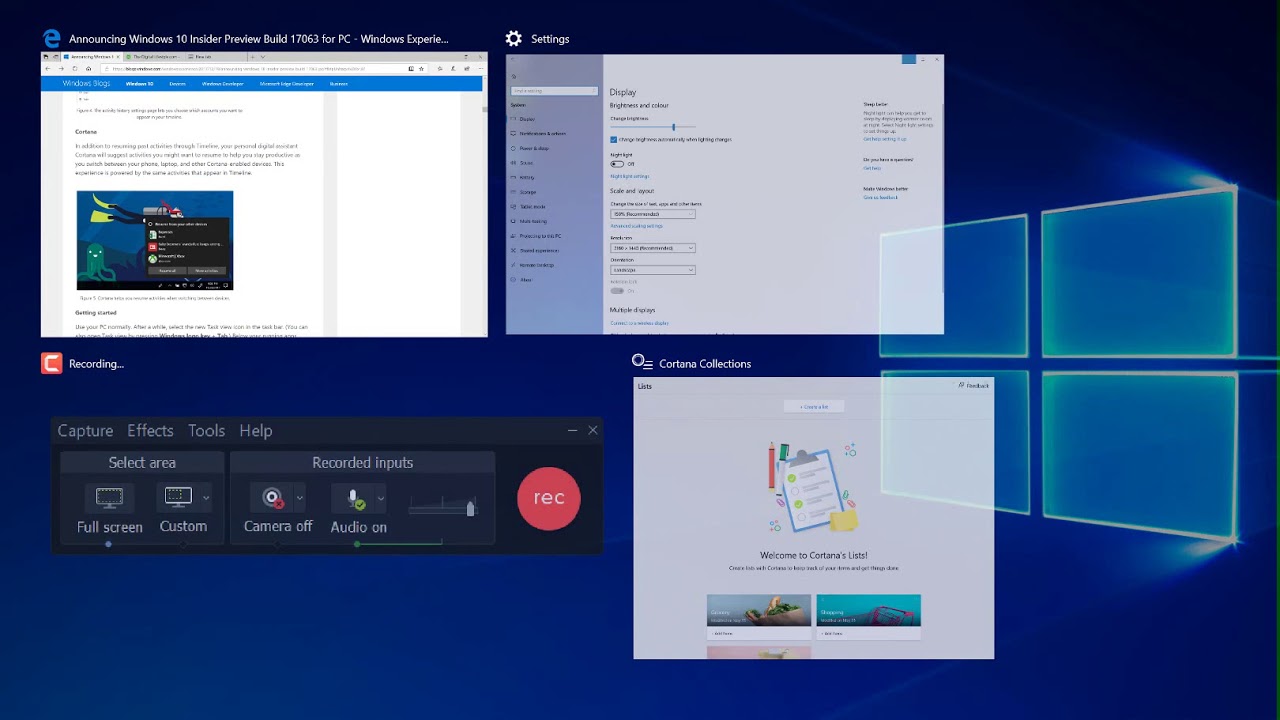Click the Settings home icon above the search box
This screenshot has height=720, width=1280.
(514, 76)
